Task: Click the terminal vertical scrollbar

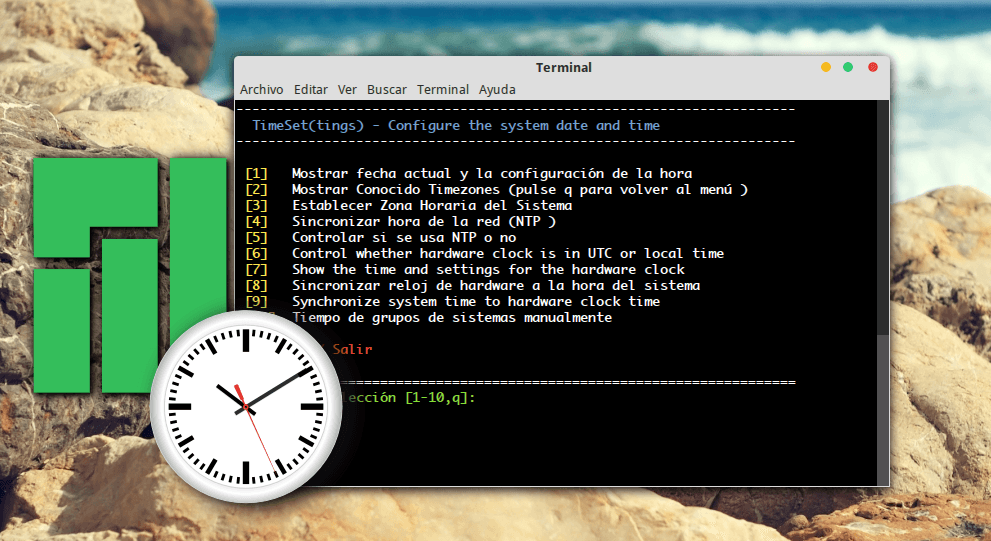Action: [x=883, y=293]
